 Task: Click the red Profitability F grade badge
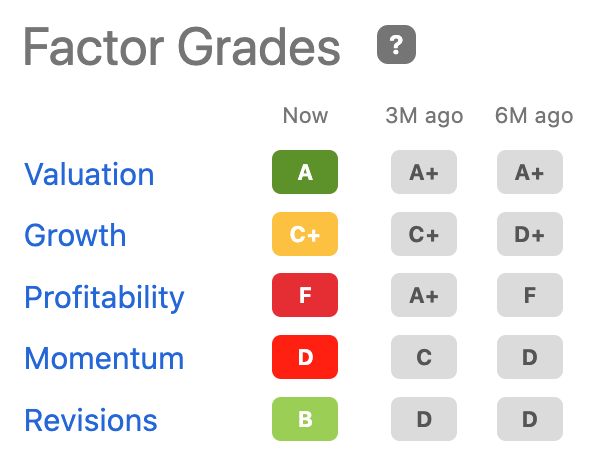(x=305, y=295)
